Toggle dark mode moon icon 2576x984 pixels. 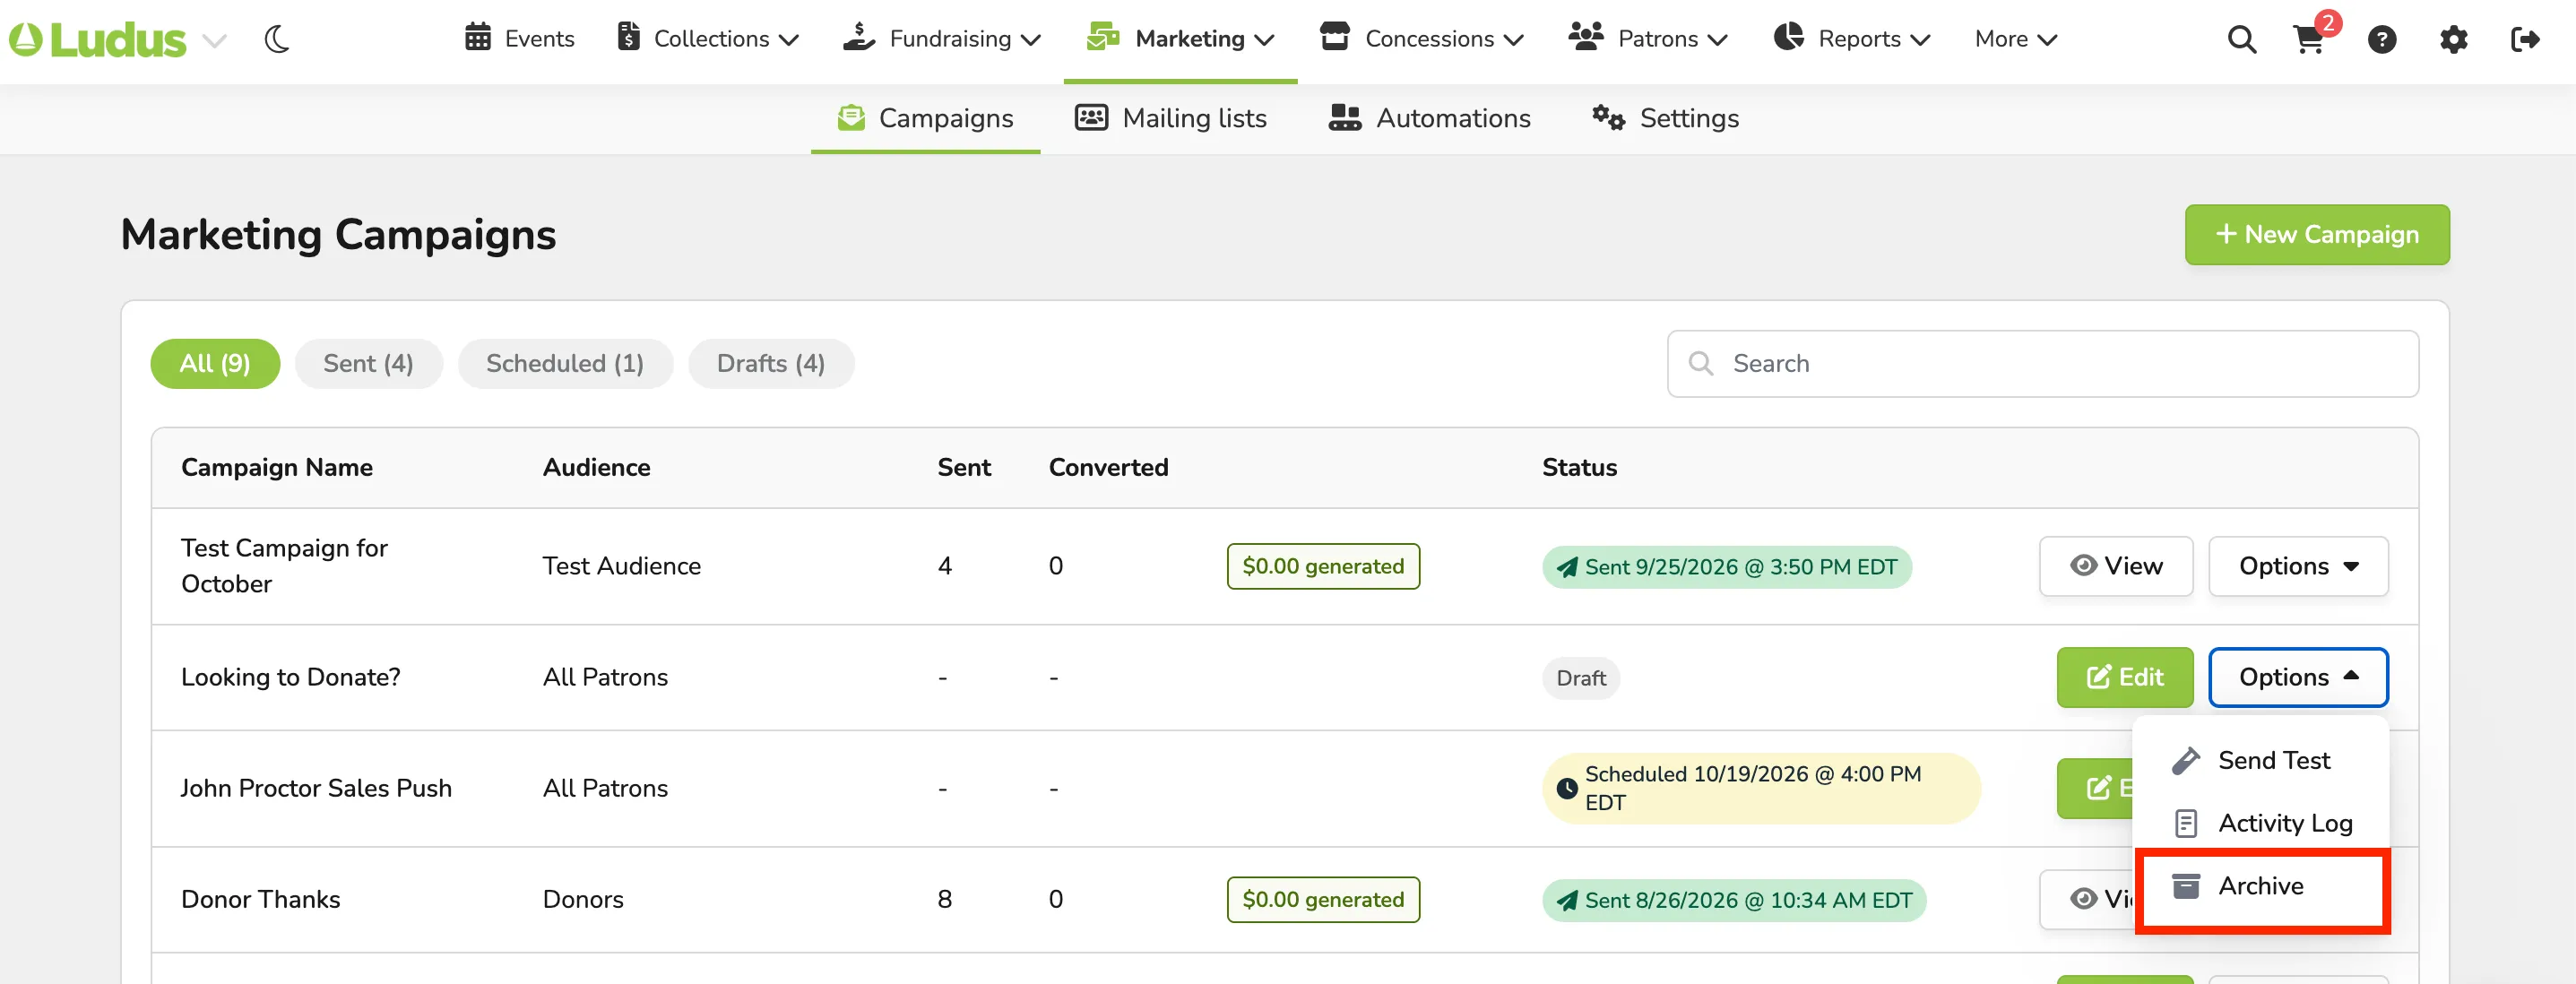(x=277, y=39)
